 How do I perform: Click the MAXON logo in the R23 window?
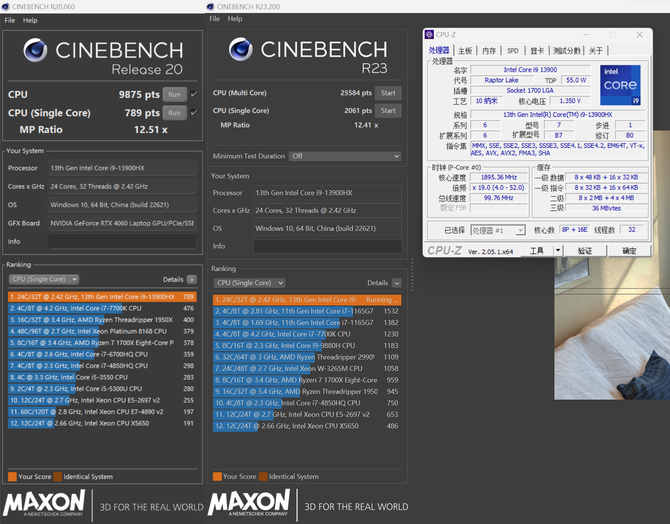pyautogui.click(x=249, y=502)
